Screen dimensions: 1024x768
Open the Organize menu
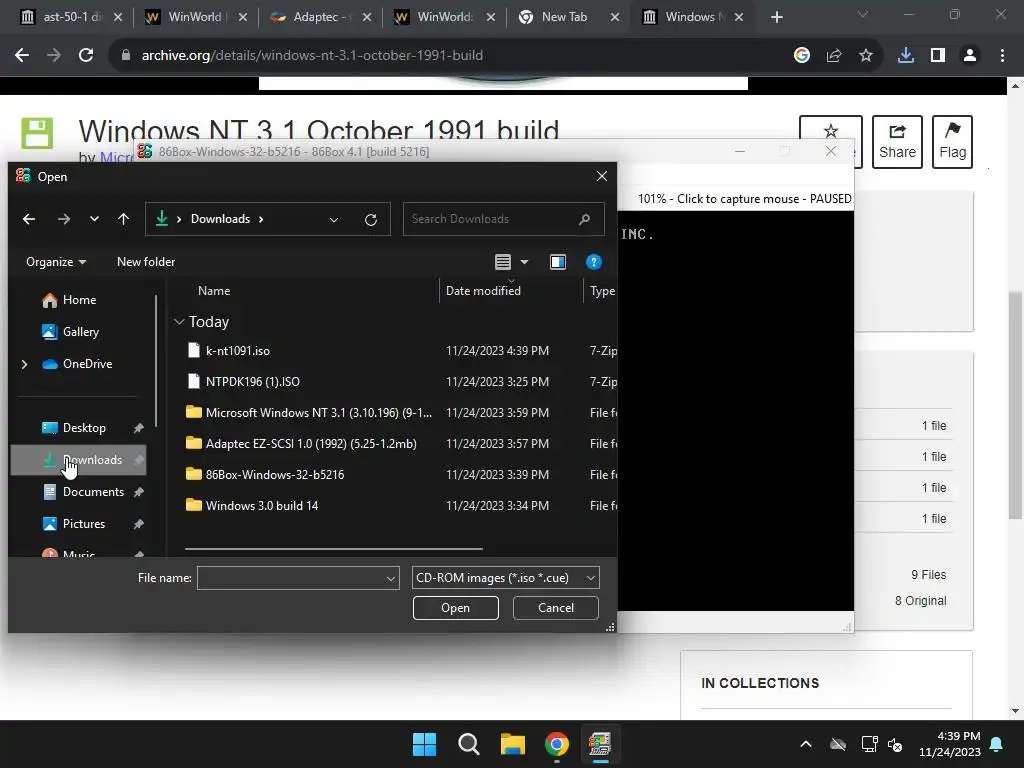coord(56,262)
